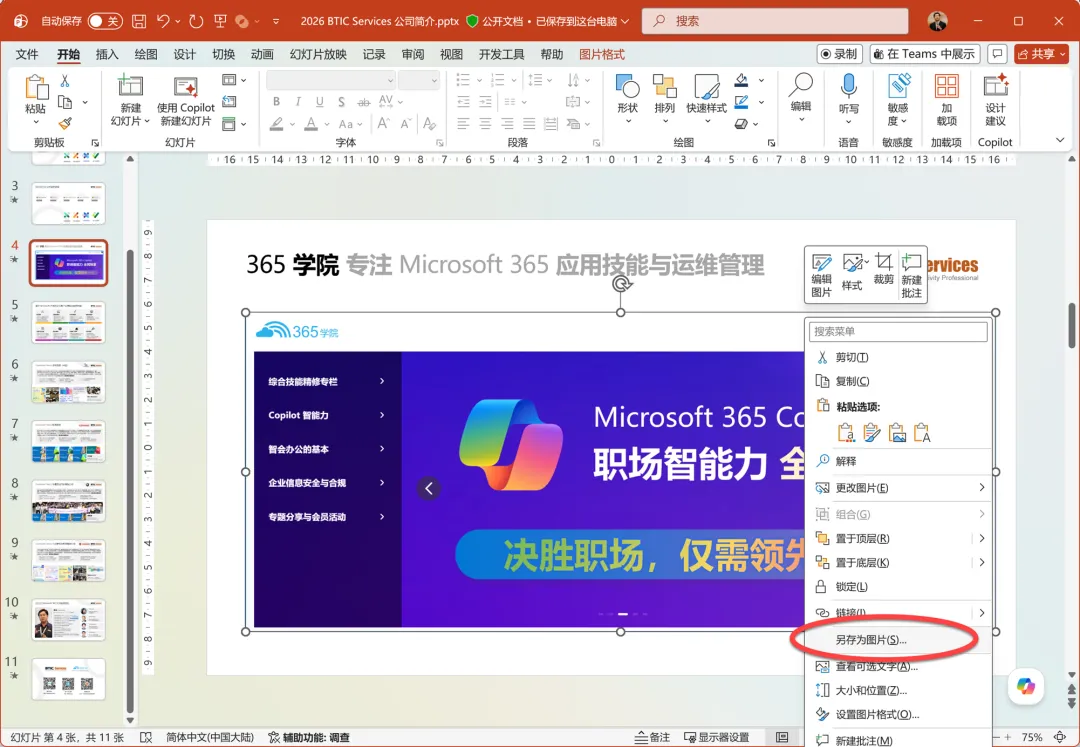Choose 复制 from context menu
Viewport: 1080px width, 747px height.
click(899, 381)
